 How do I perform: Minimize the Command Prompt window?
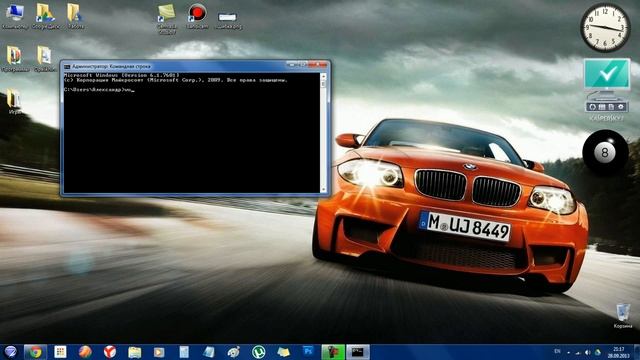tap(292, 64)
